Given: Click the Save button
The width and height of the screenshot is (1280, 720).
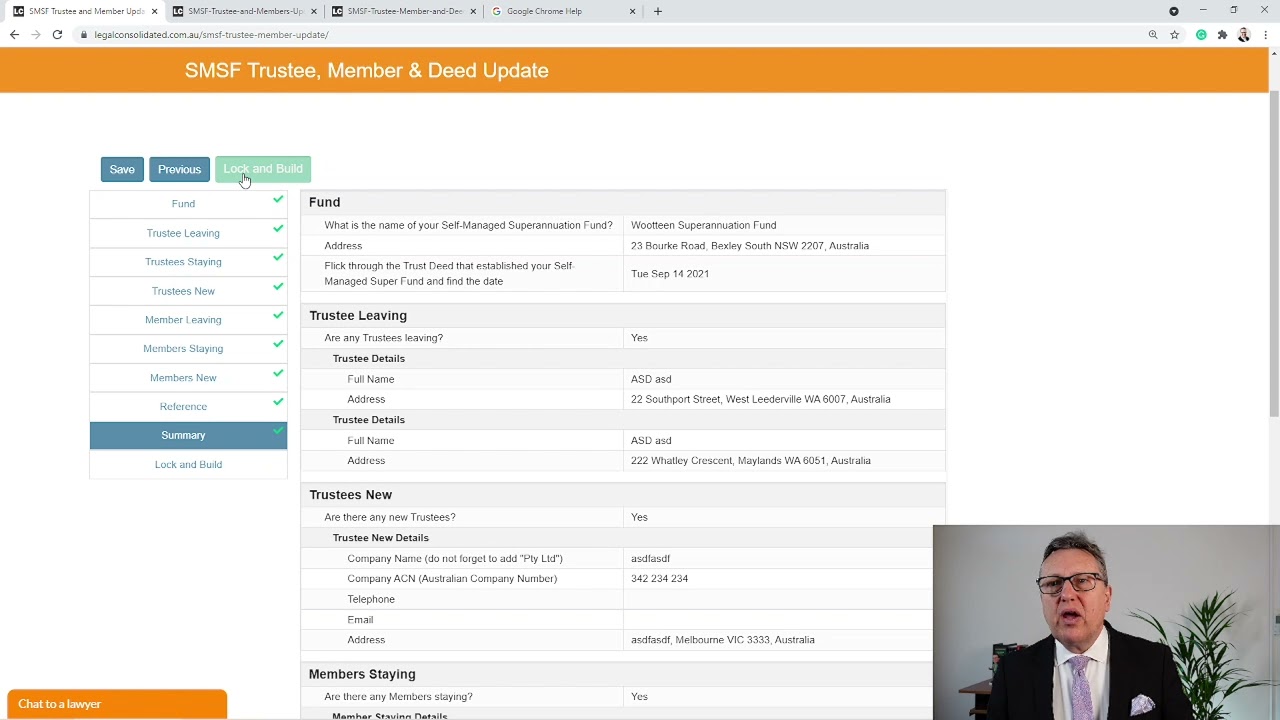Looking at the screenshot, I should tap(122, 169).
